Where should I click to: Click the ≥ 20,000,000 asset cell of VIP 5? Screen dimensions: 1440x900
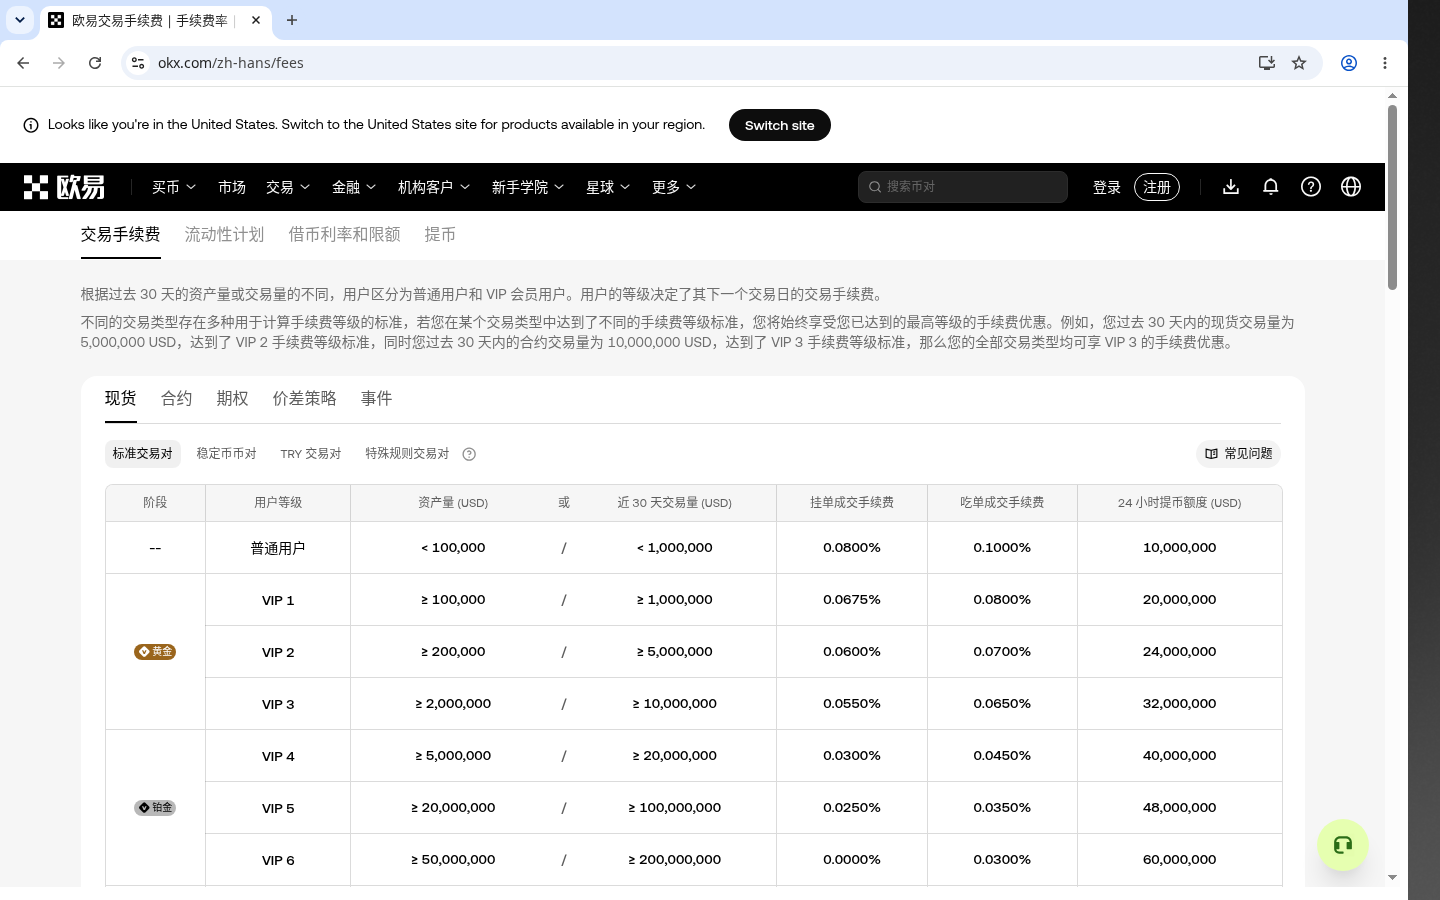point(453,808)
